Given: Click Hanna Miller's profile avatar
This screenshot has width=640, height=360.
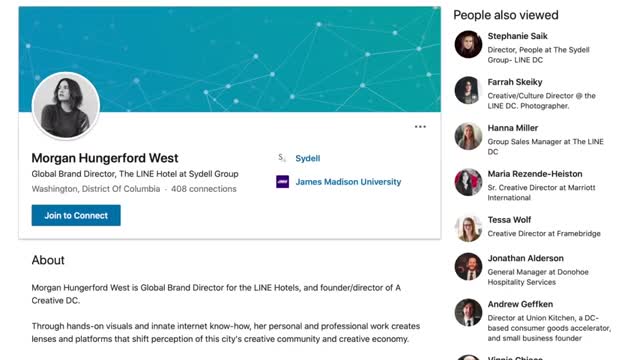Looking at the screenshot, I should click(468, 136).
